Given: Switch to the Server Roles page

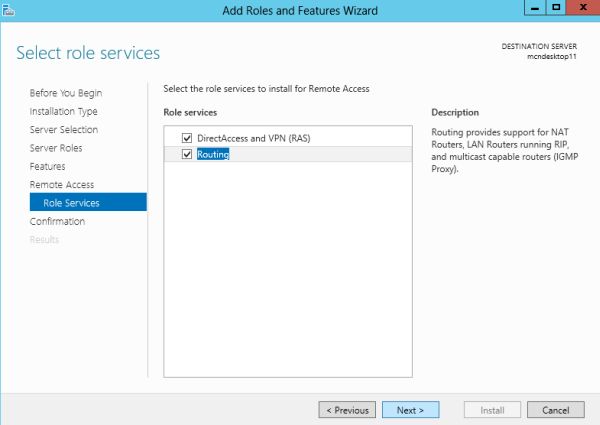Looking at the screenshot, I should click(x=56, y=148).
